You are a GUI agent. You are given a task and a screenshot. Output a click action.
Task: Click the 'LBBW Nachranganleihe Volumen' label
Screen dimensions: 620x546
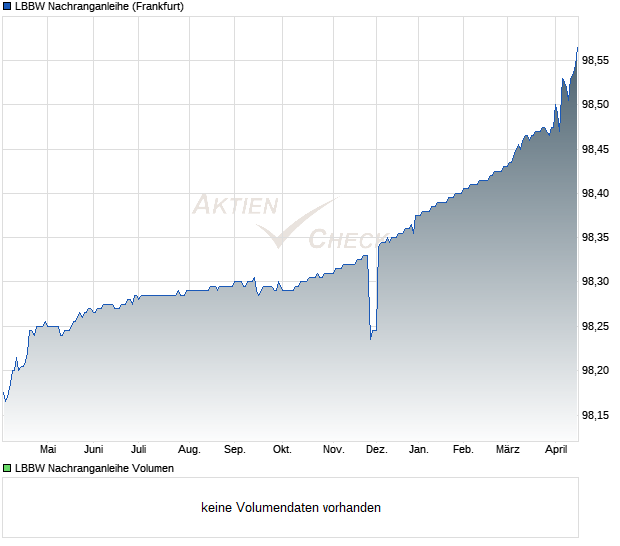[x=95, y=469]
